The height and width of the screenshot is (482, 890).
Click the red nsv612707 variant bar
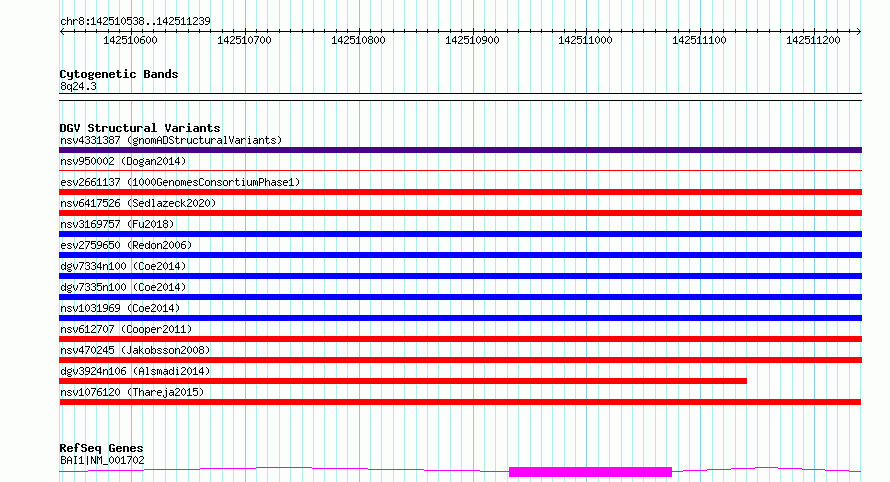pos(460,339)
